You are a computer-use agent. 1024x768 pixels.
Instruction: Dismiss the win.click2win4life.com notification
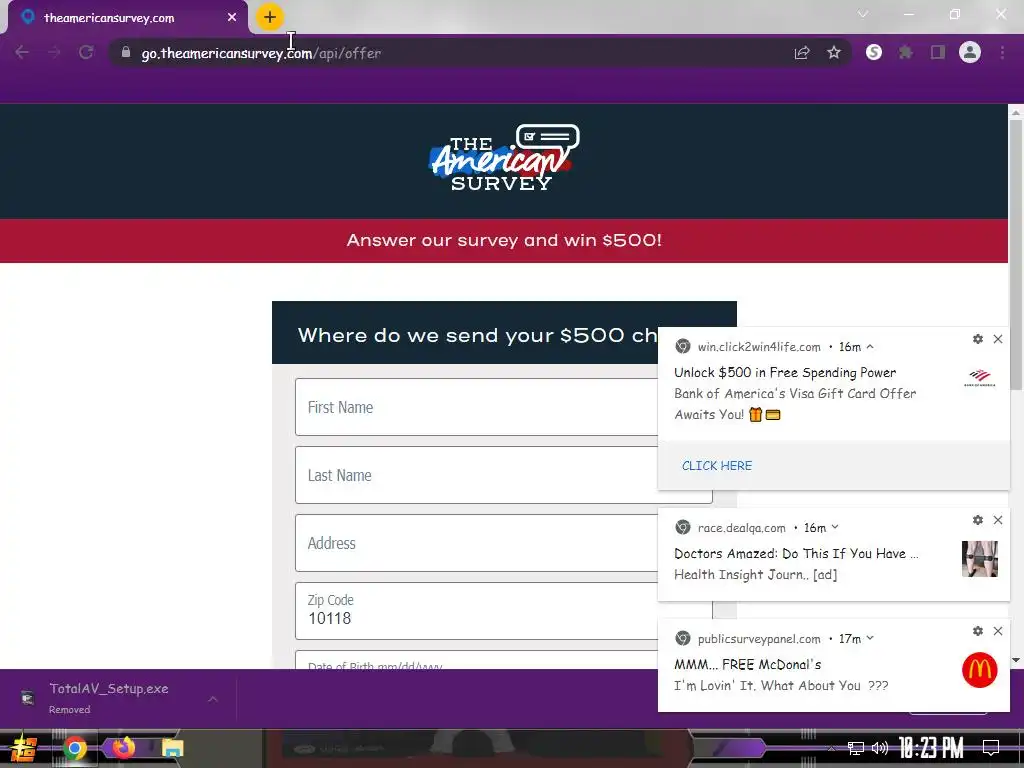click(x=998, y=339)
